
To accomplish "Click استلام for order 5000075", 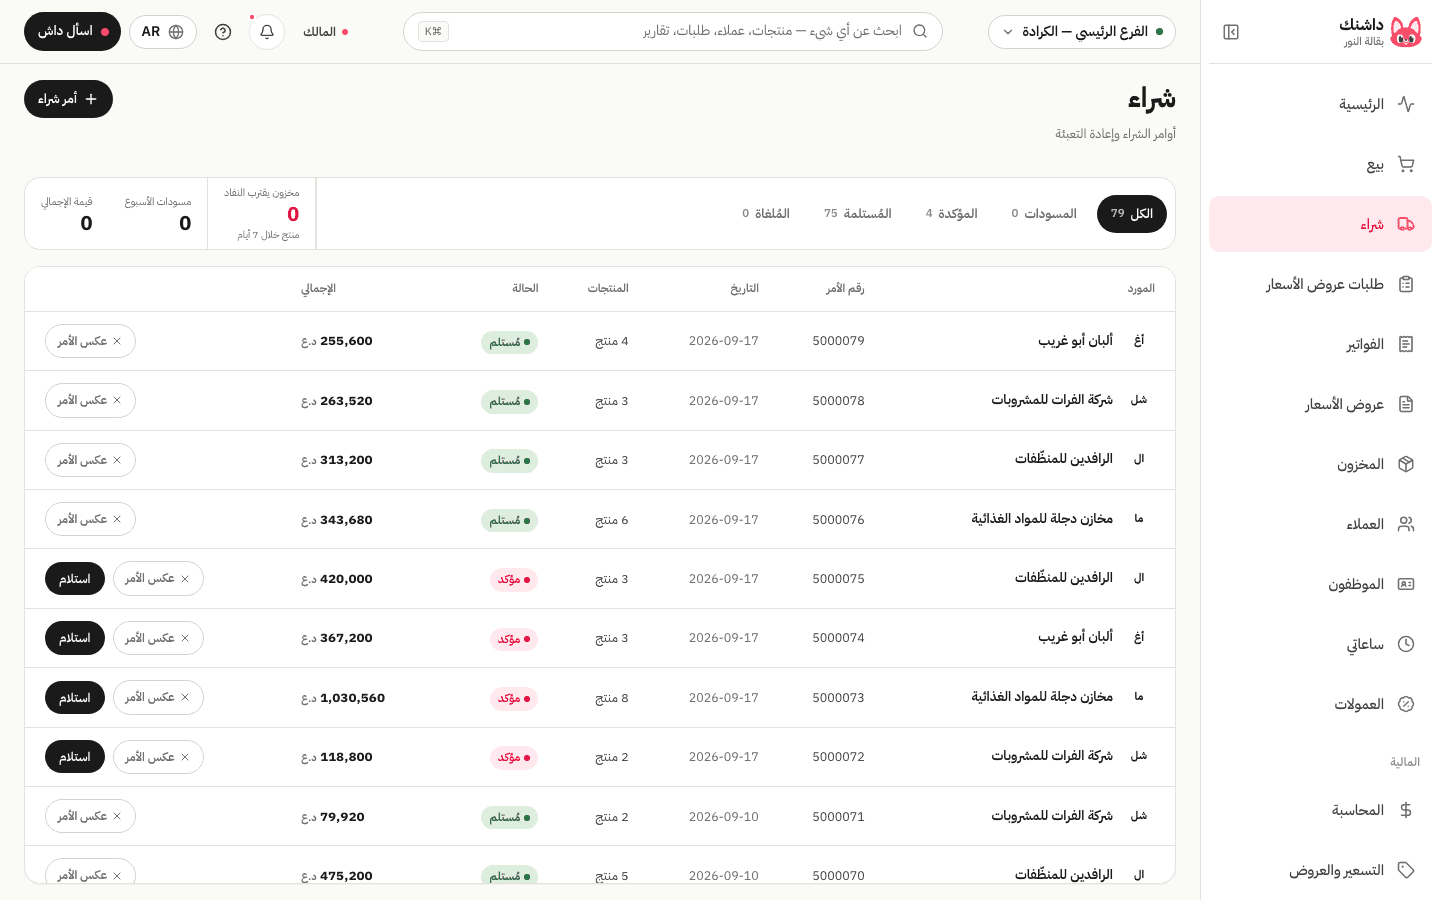I will click(x=75, y=579).
